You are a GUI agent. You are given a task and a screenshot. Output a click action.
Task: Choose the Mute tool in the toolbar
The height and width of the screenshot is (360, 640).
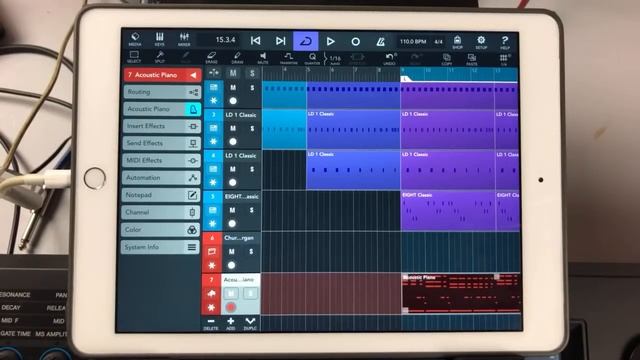click(263, 58)
